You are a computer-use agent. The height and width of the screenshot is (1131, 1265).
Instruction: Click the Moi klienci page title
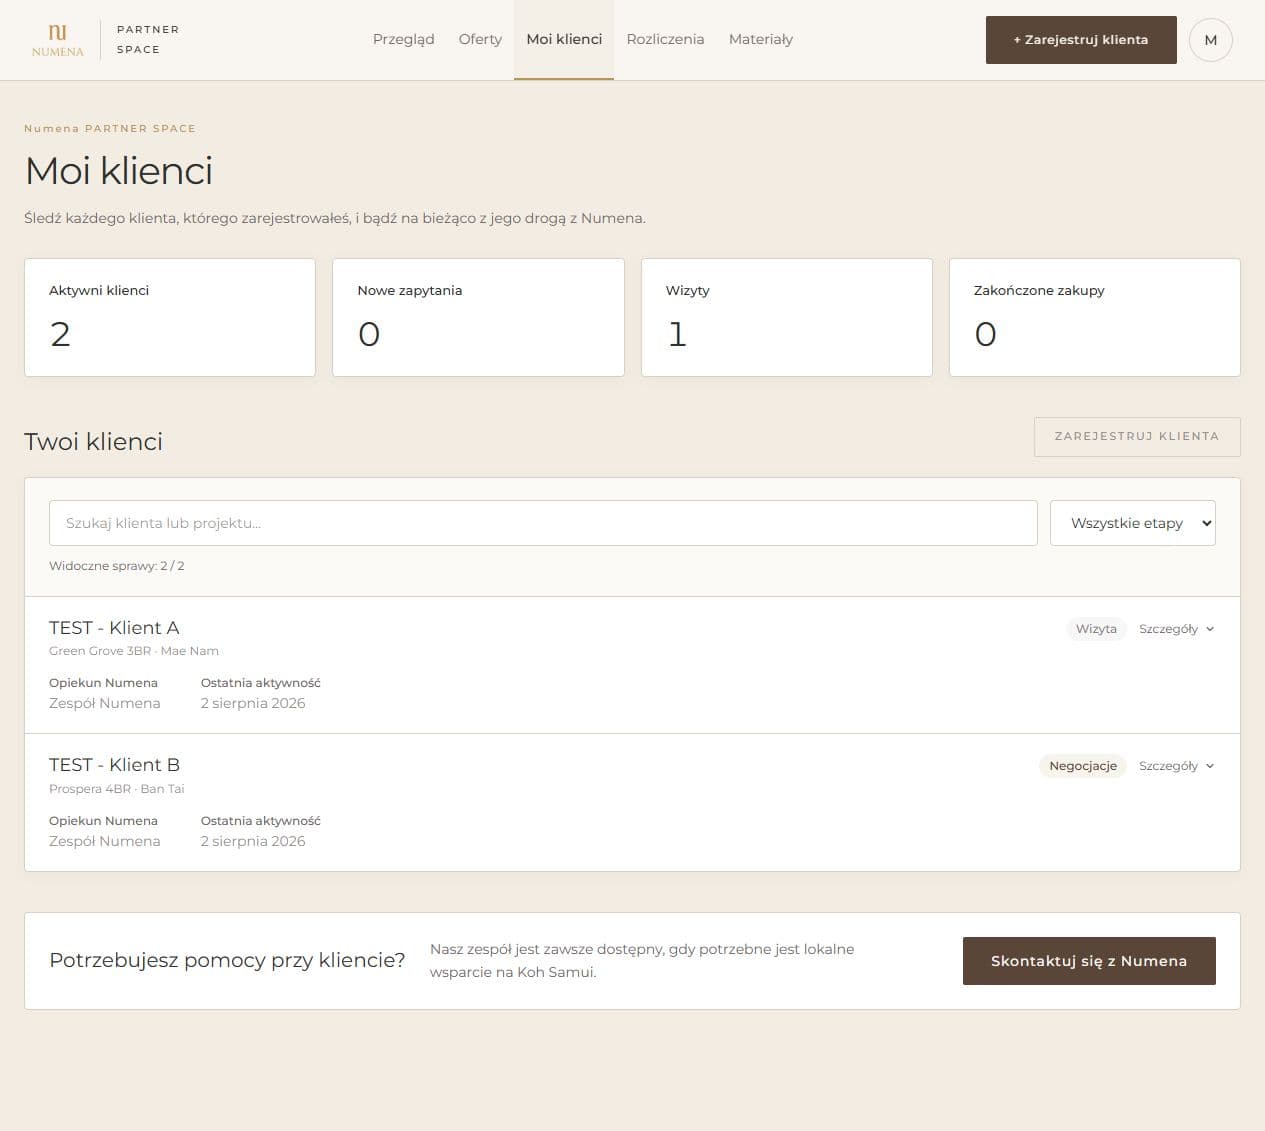coord(119,171)
